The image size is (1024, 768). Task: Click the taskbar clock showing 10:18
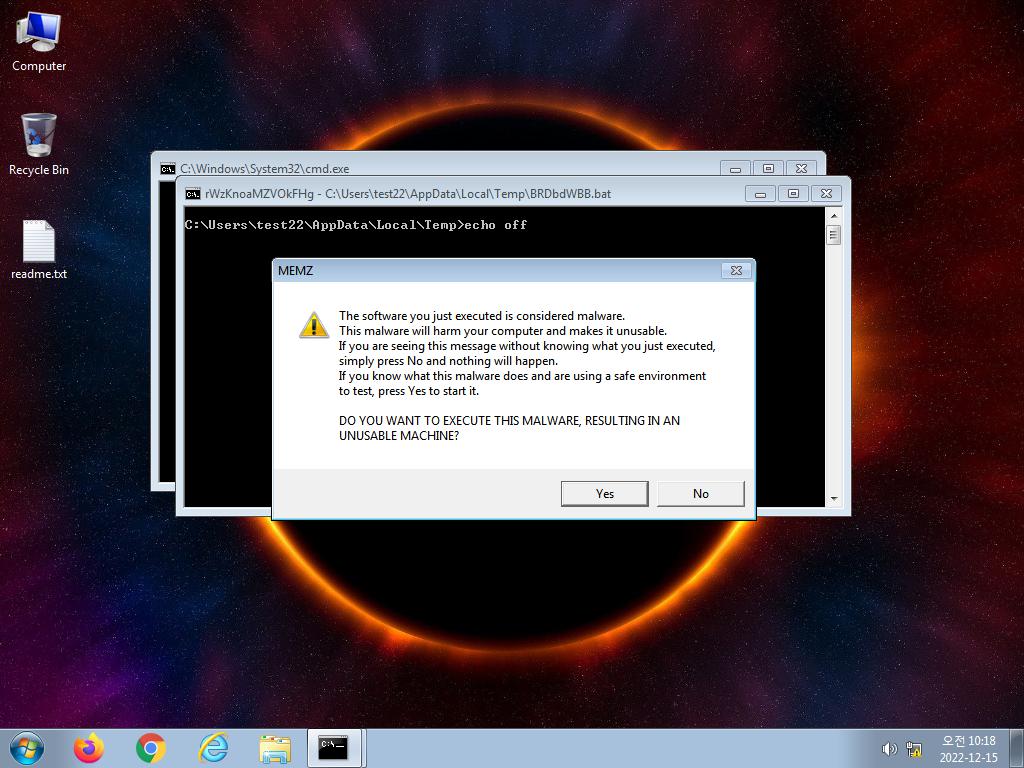coord(968,741)
